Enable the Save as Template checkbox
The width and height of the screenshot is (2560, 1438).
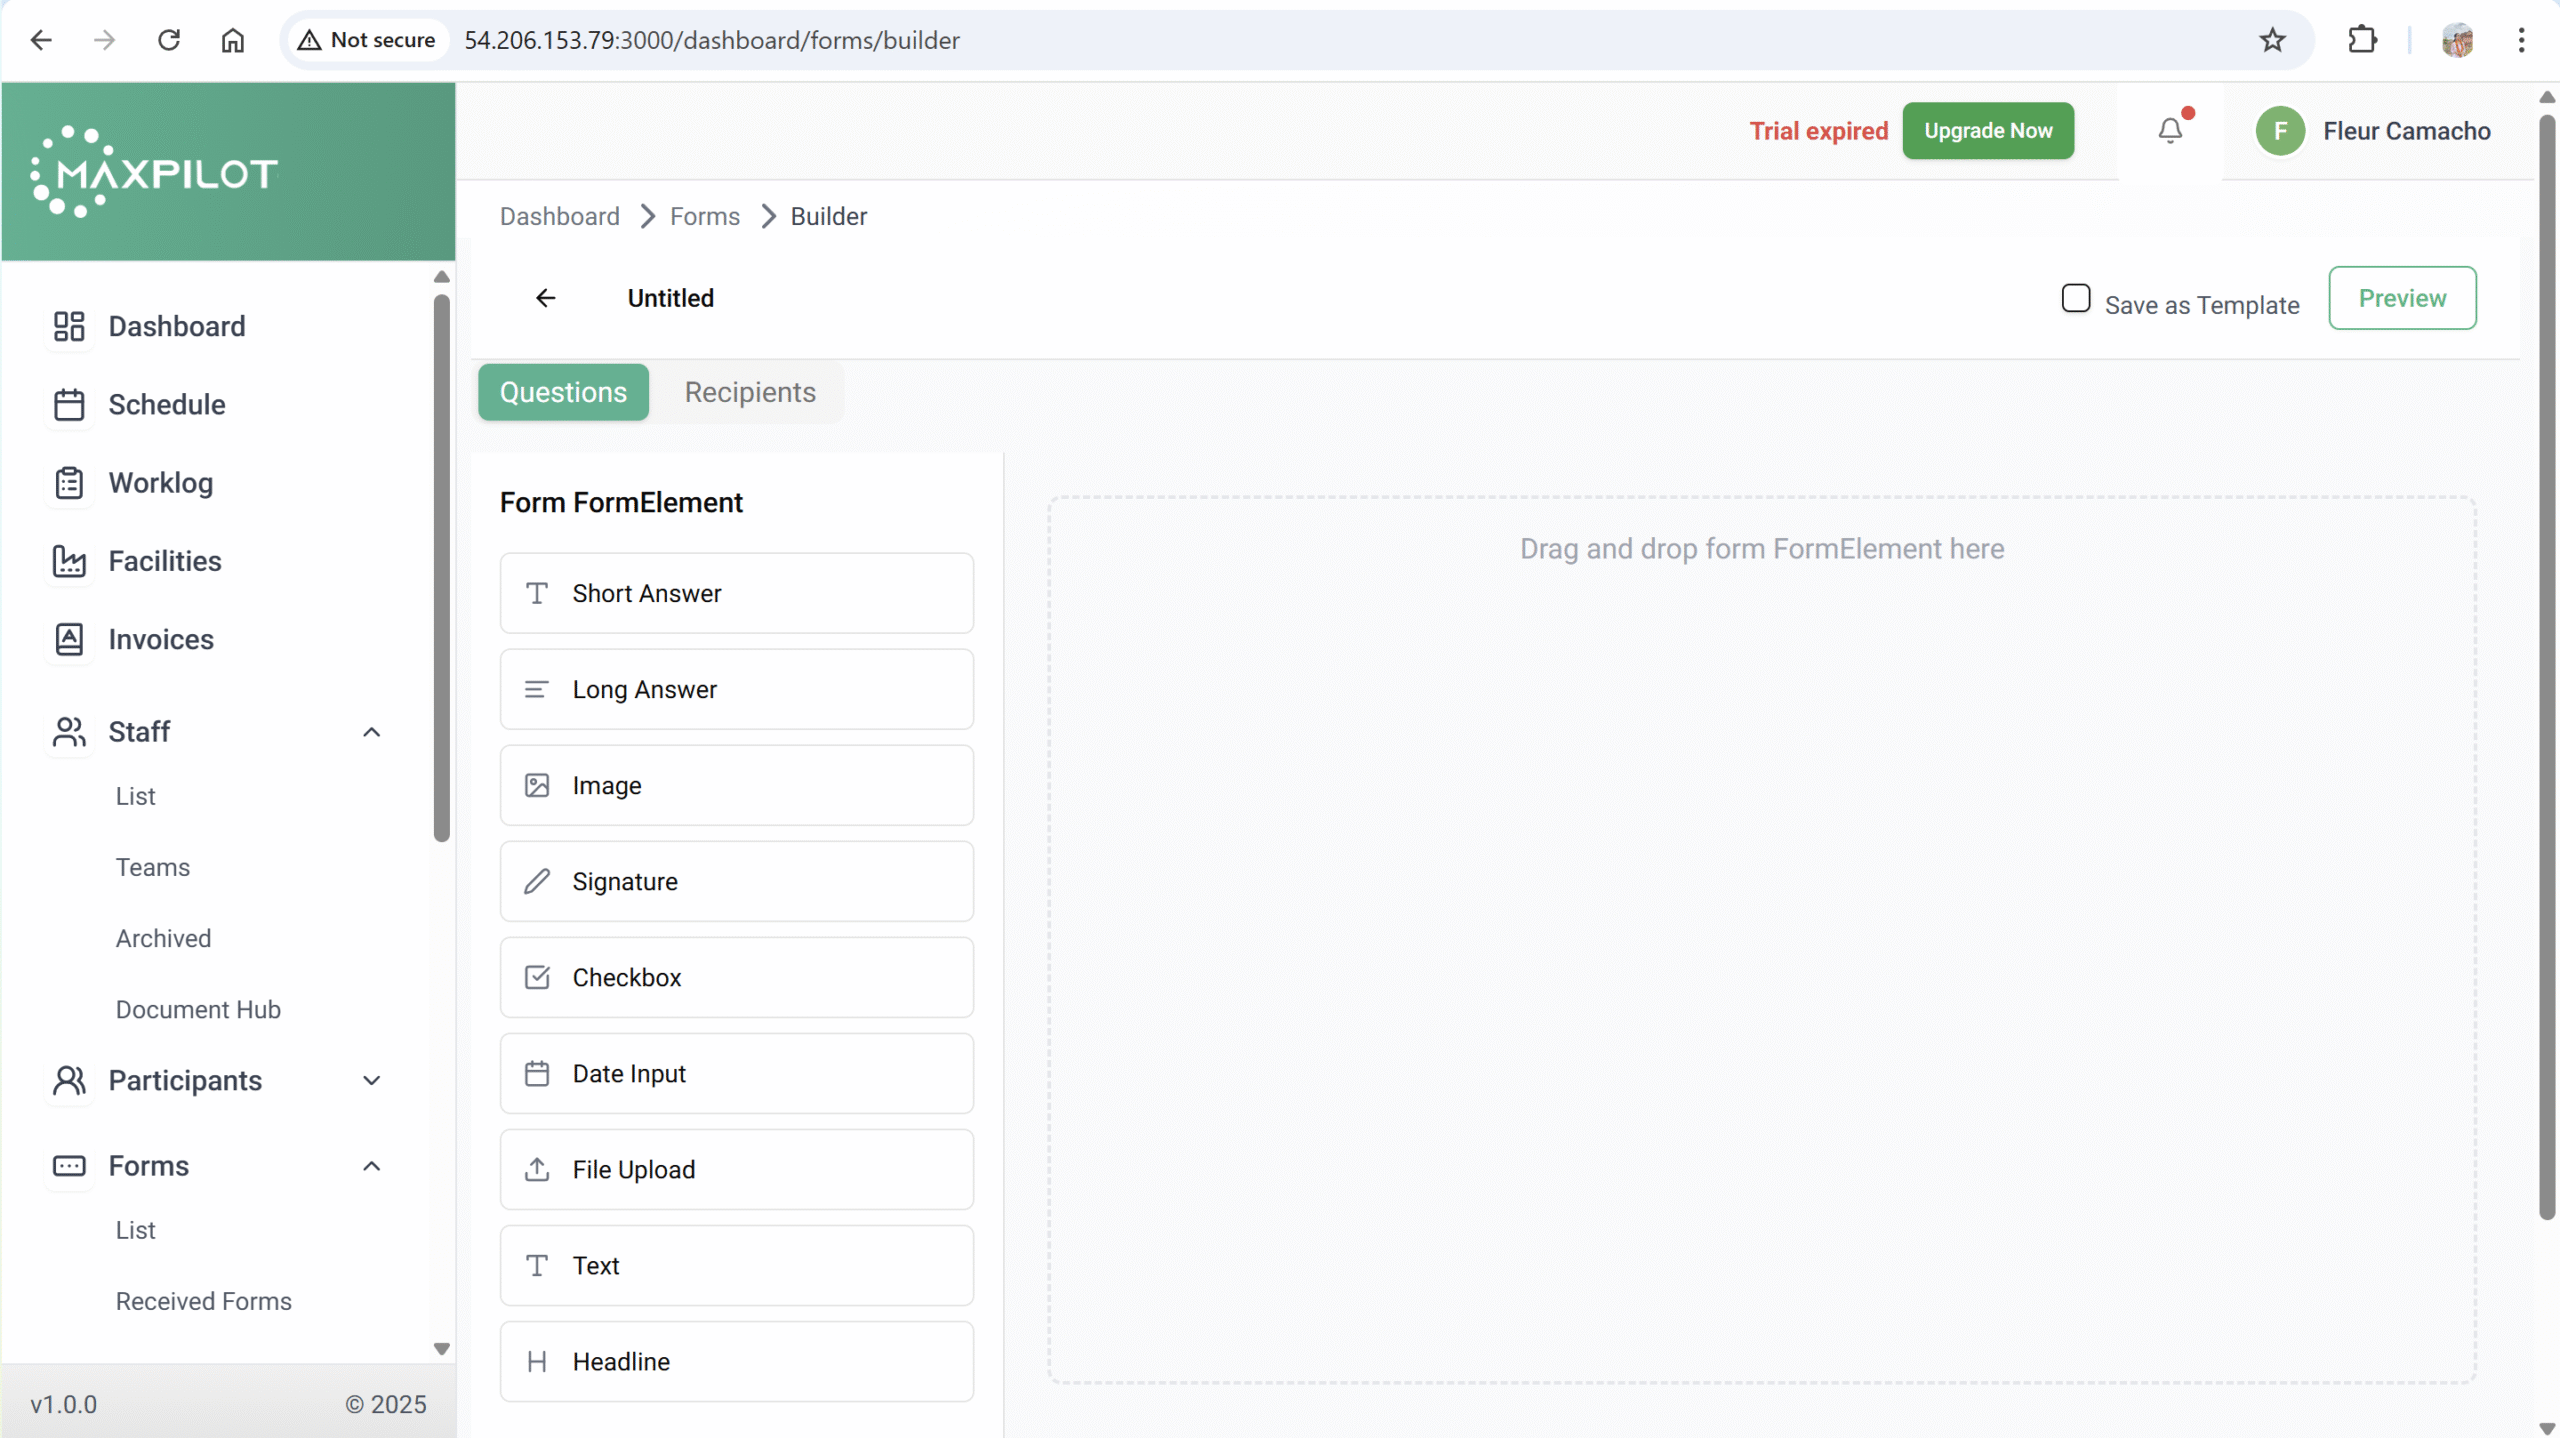point(2075,299)
